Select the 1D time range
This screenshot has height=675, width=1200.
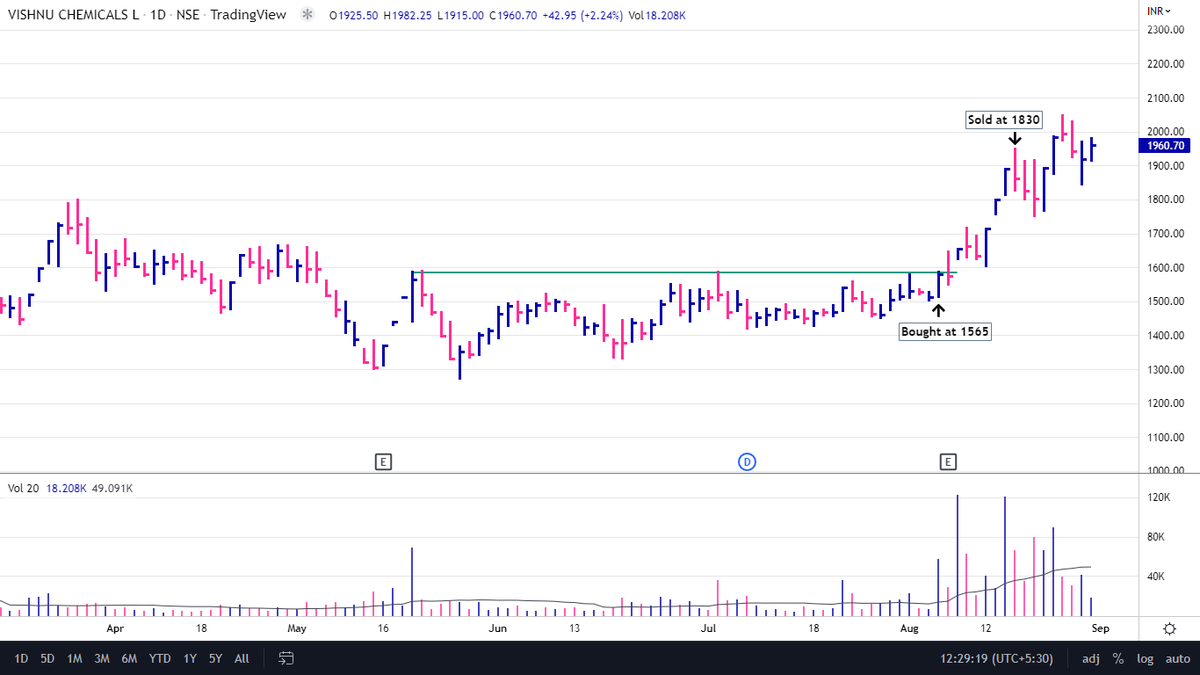[x=21, y=659]
